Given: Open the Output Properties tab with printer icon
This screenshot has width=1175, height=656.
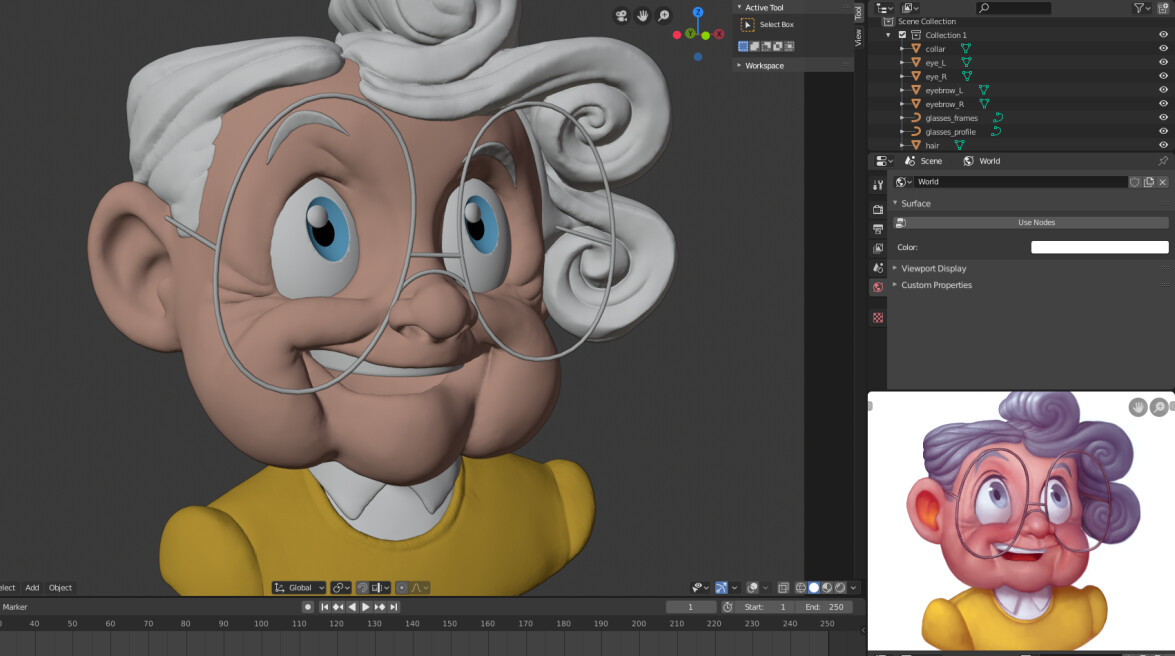Looking at the screenshot, I should click(877, 228).
